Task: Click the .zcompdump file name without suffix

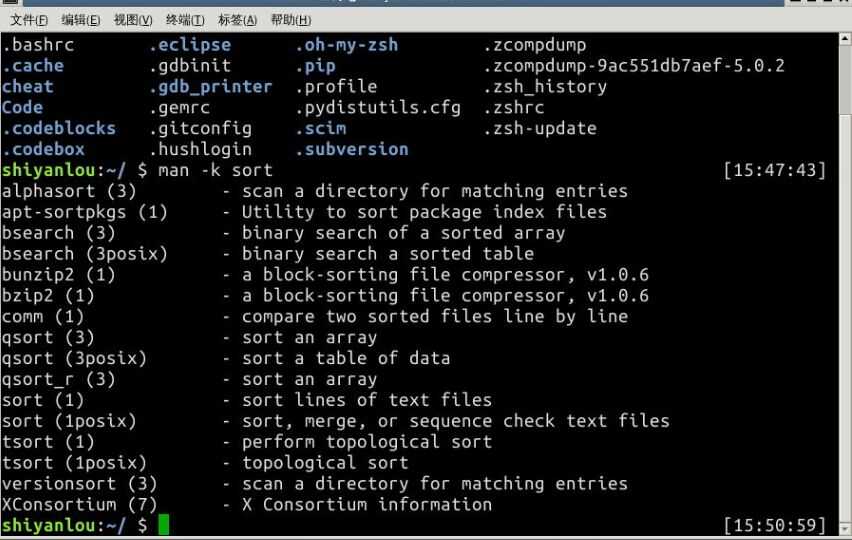Action: 535,45
